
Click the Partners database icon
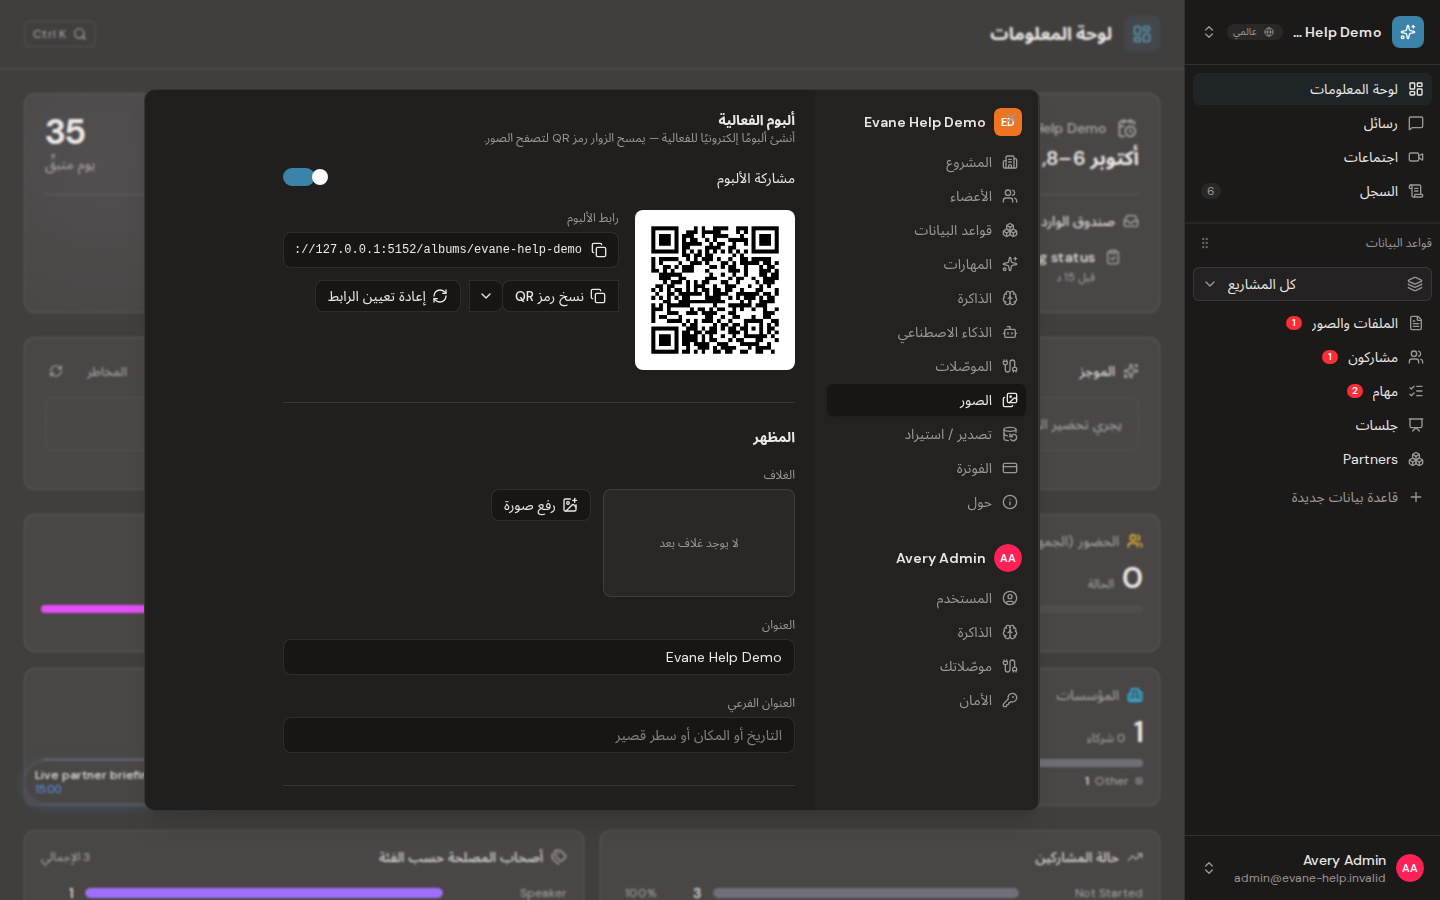[1416, 459]
